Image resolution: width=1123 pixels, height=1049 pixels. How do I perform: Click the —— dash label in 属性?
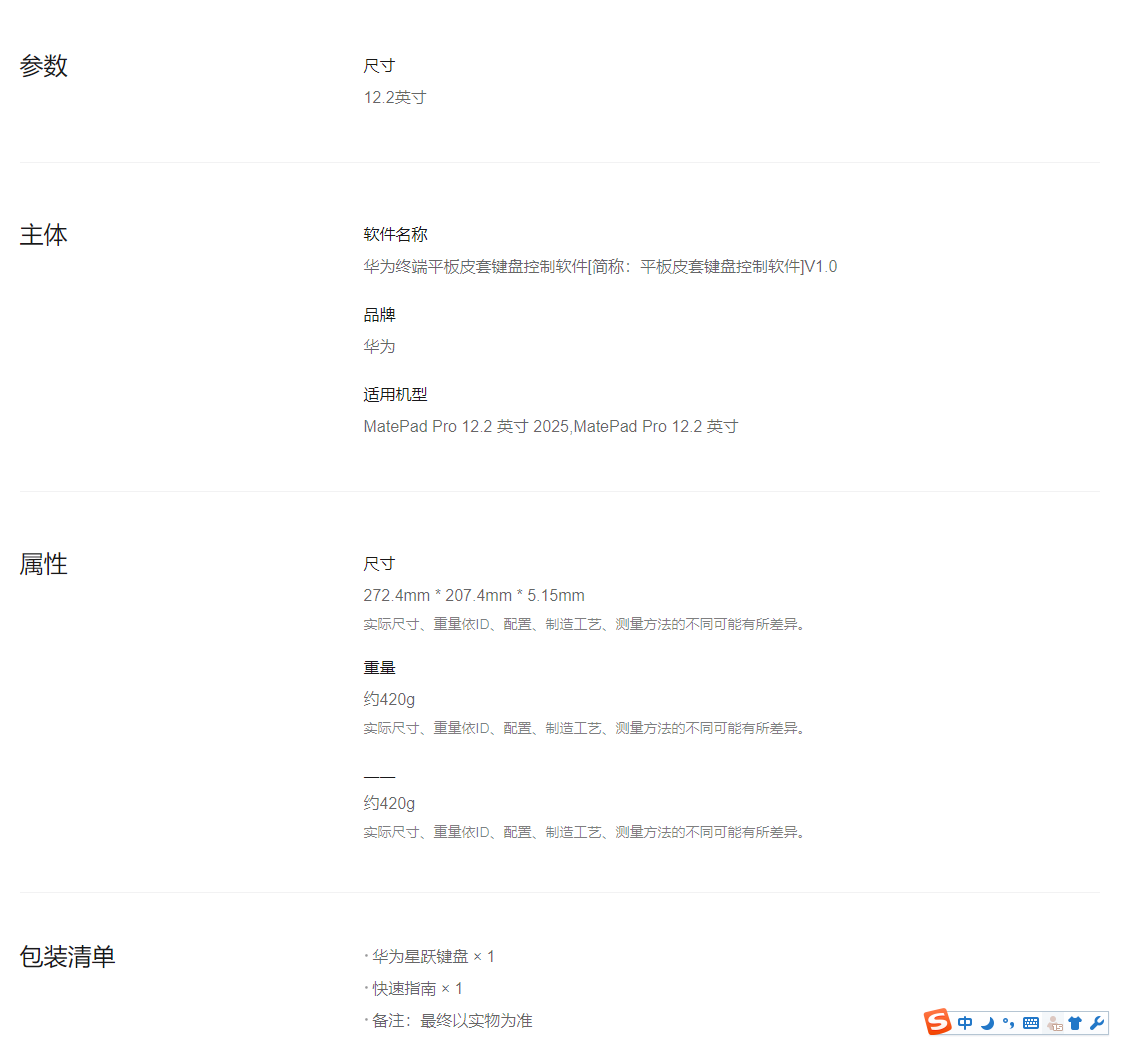(x=379, y=776)
